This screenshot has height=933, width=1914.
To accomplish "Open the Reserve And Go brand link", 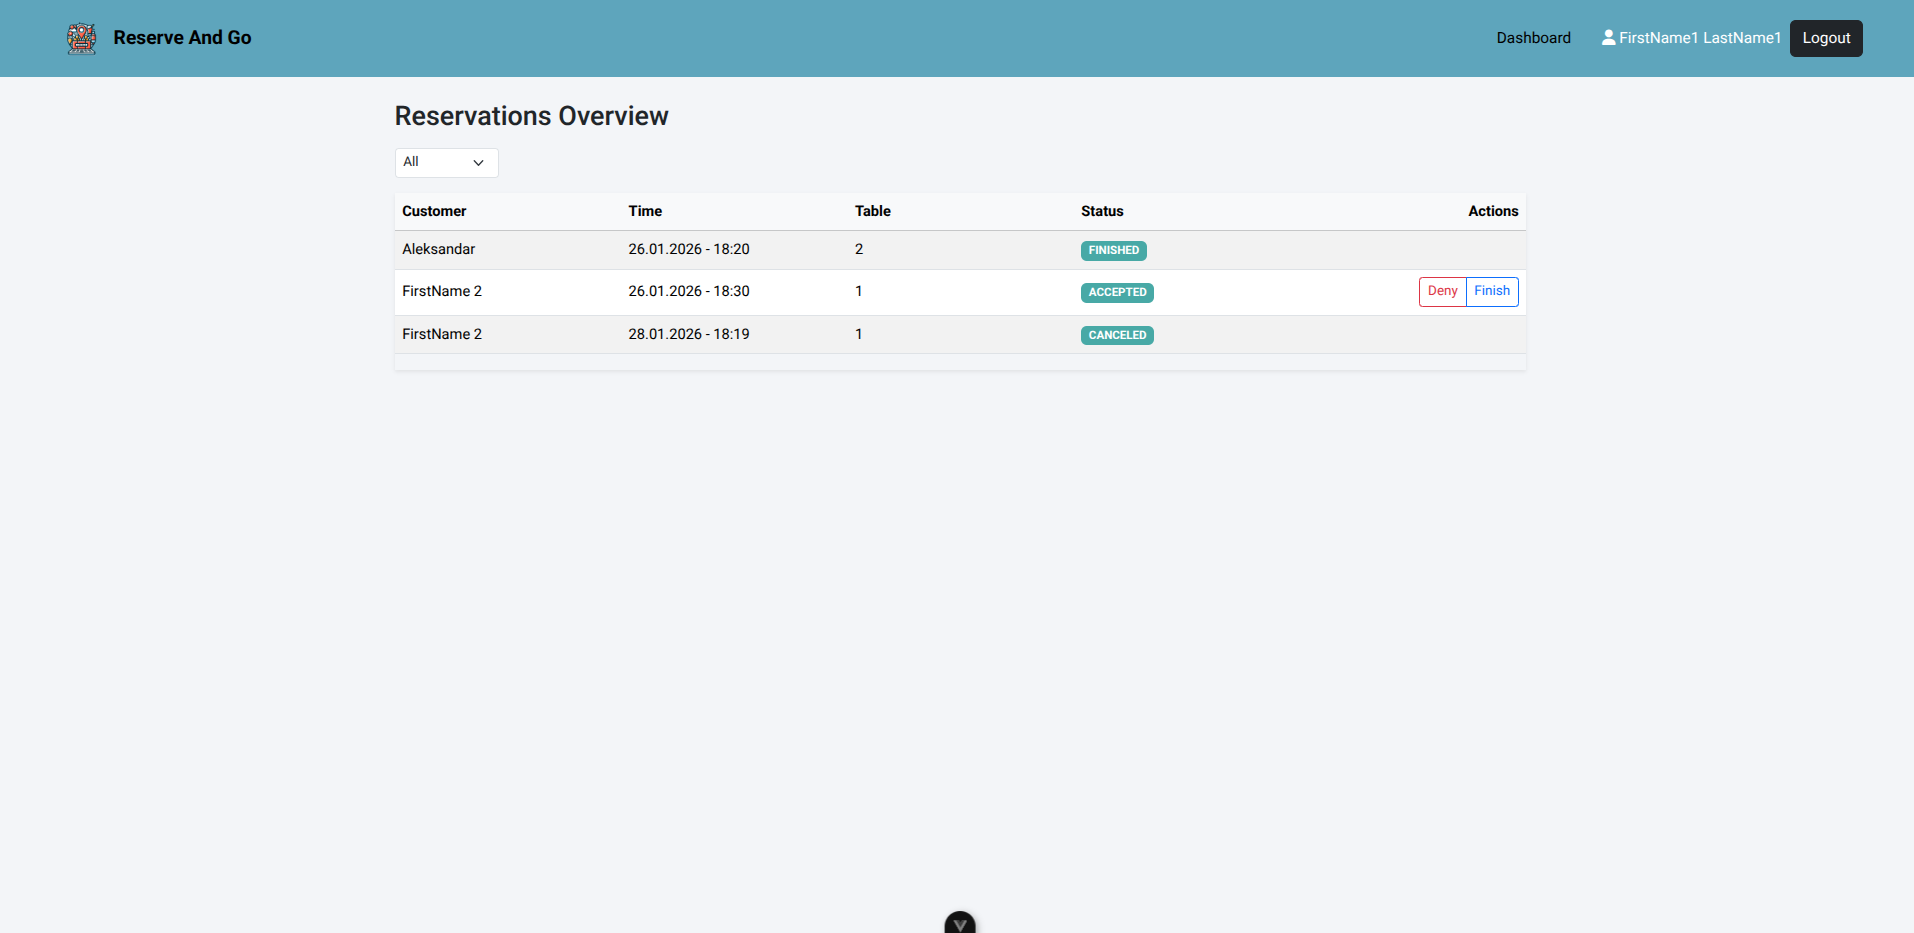I will (x=182, y=38).
